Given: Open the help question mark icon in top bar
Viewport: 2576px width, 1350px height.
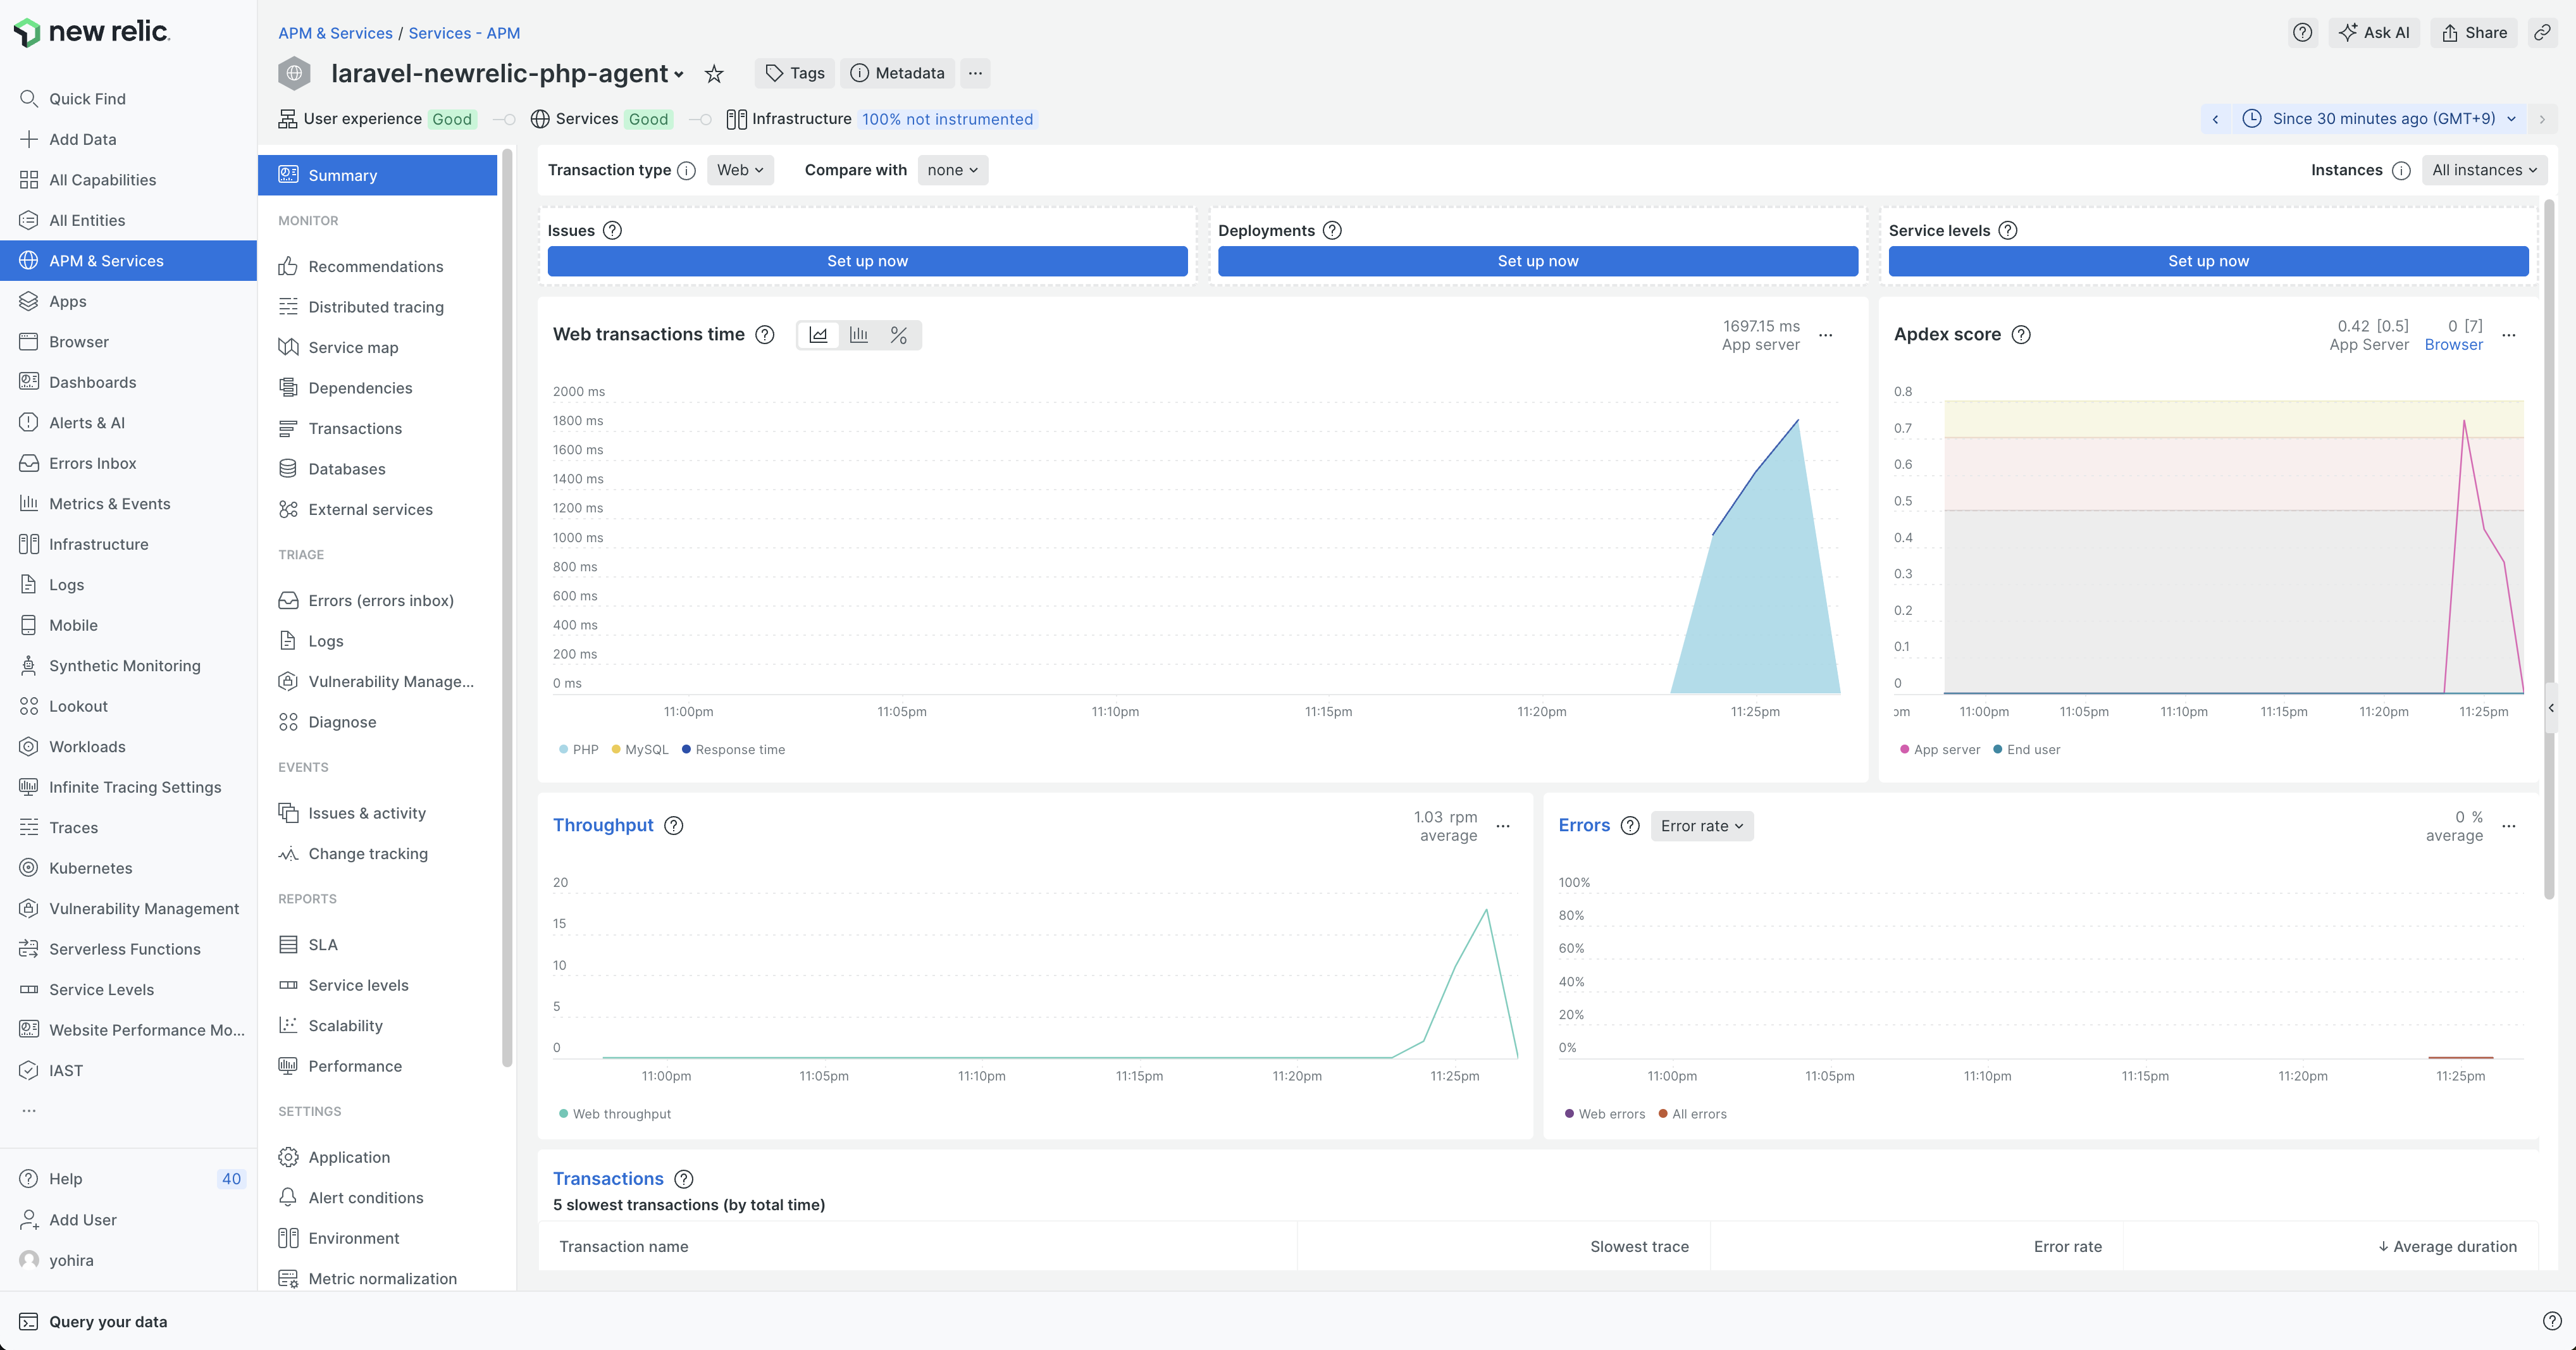Looking at the screenshot, I should pos(2302,32).
